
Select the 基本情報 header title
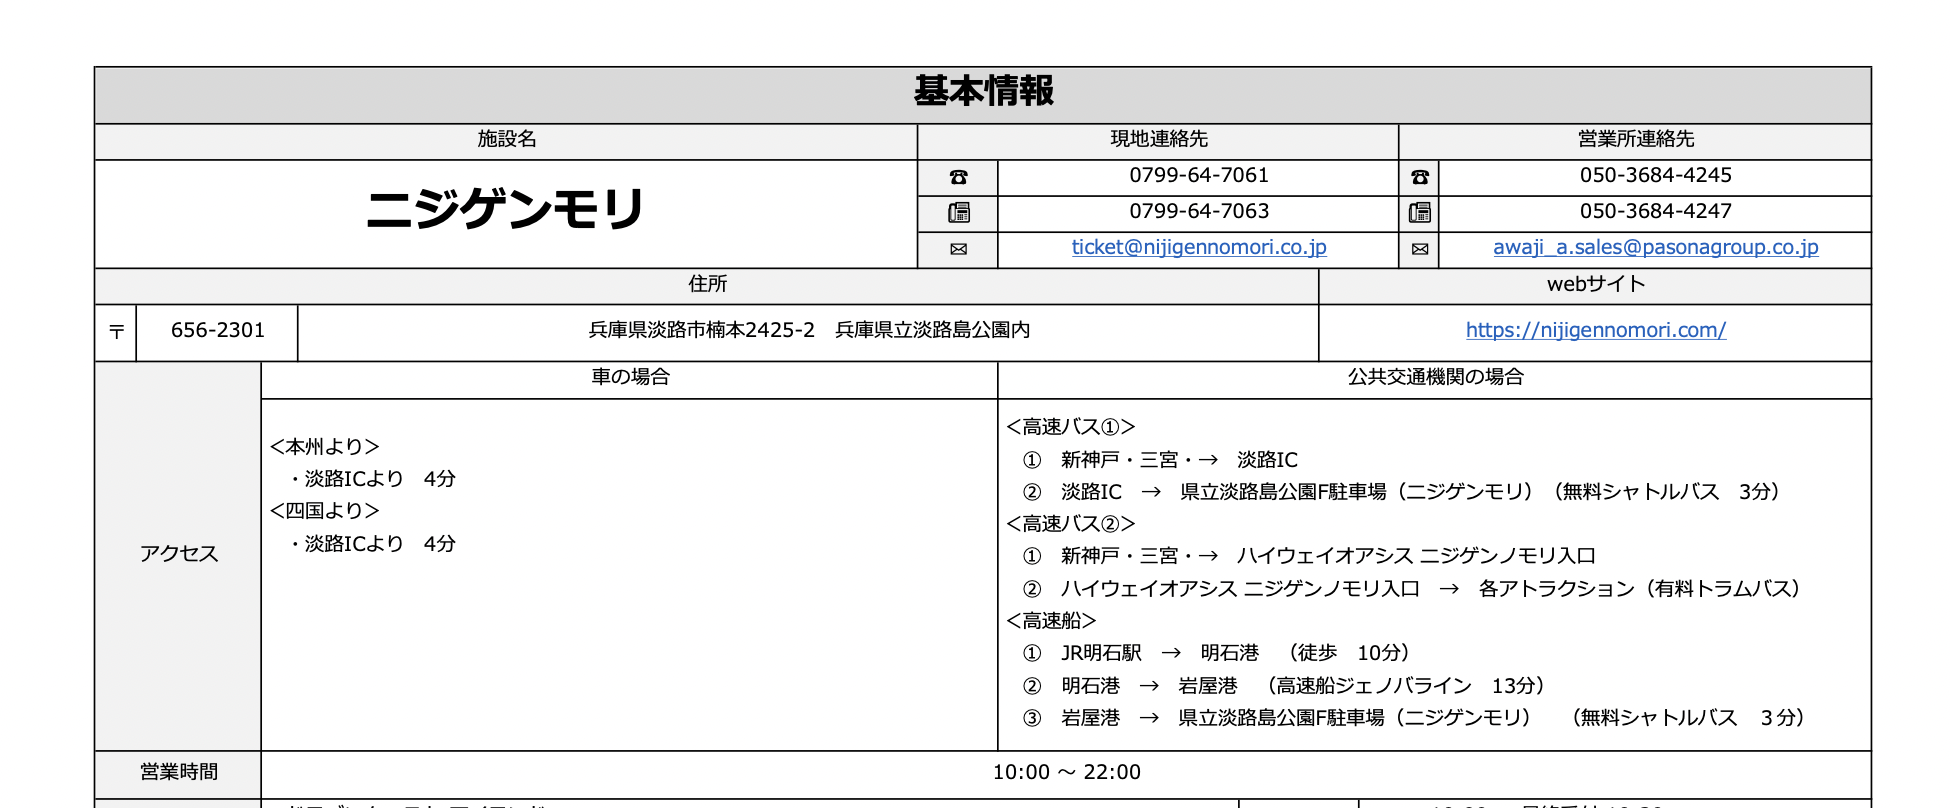coord(983,91)
